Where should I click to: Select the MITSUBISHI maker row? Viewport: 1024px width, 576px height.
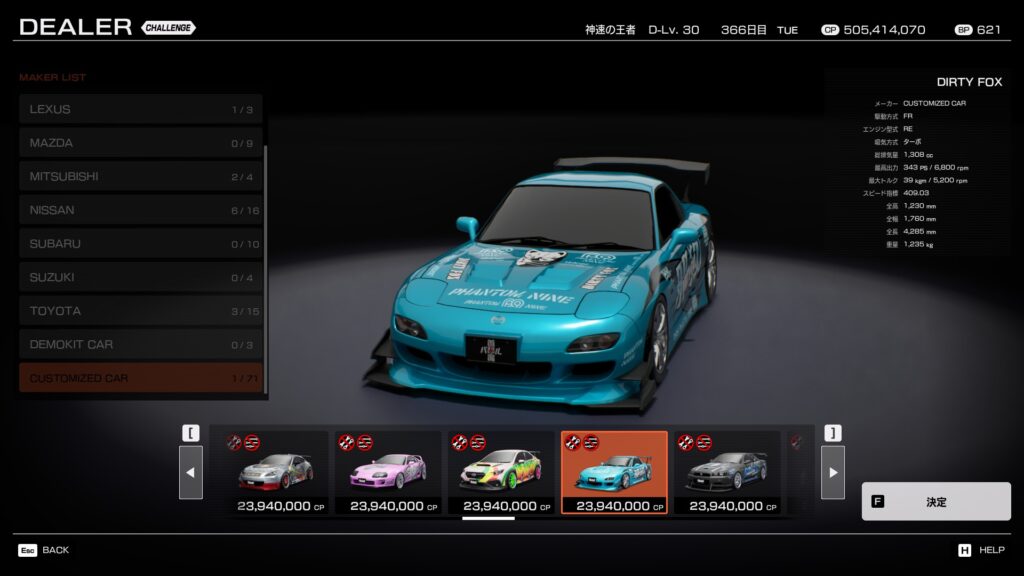click(140, 176)
